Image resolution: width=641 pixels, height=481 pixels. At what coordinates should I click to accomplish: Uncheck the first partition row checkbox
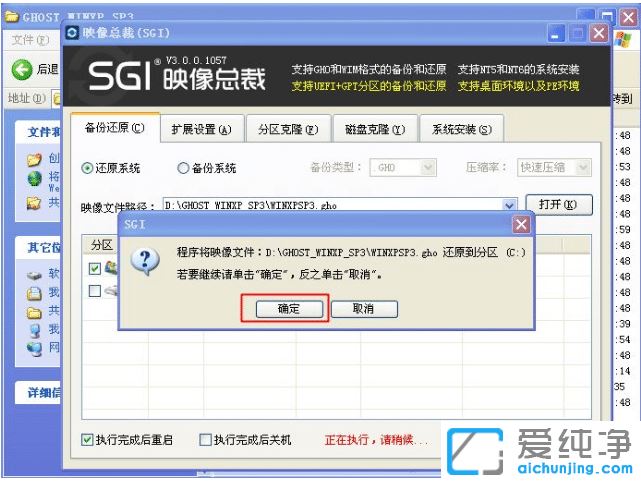coord(94,268)
